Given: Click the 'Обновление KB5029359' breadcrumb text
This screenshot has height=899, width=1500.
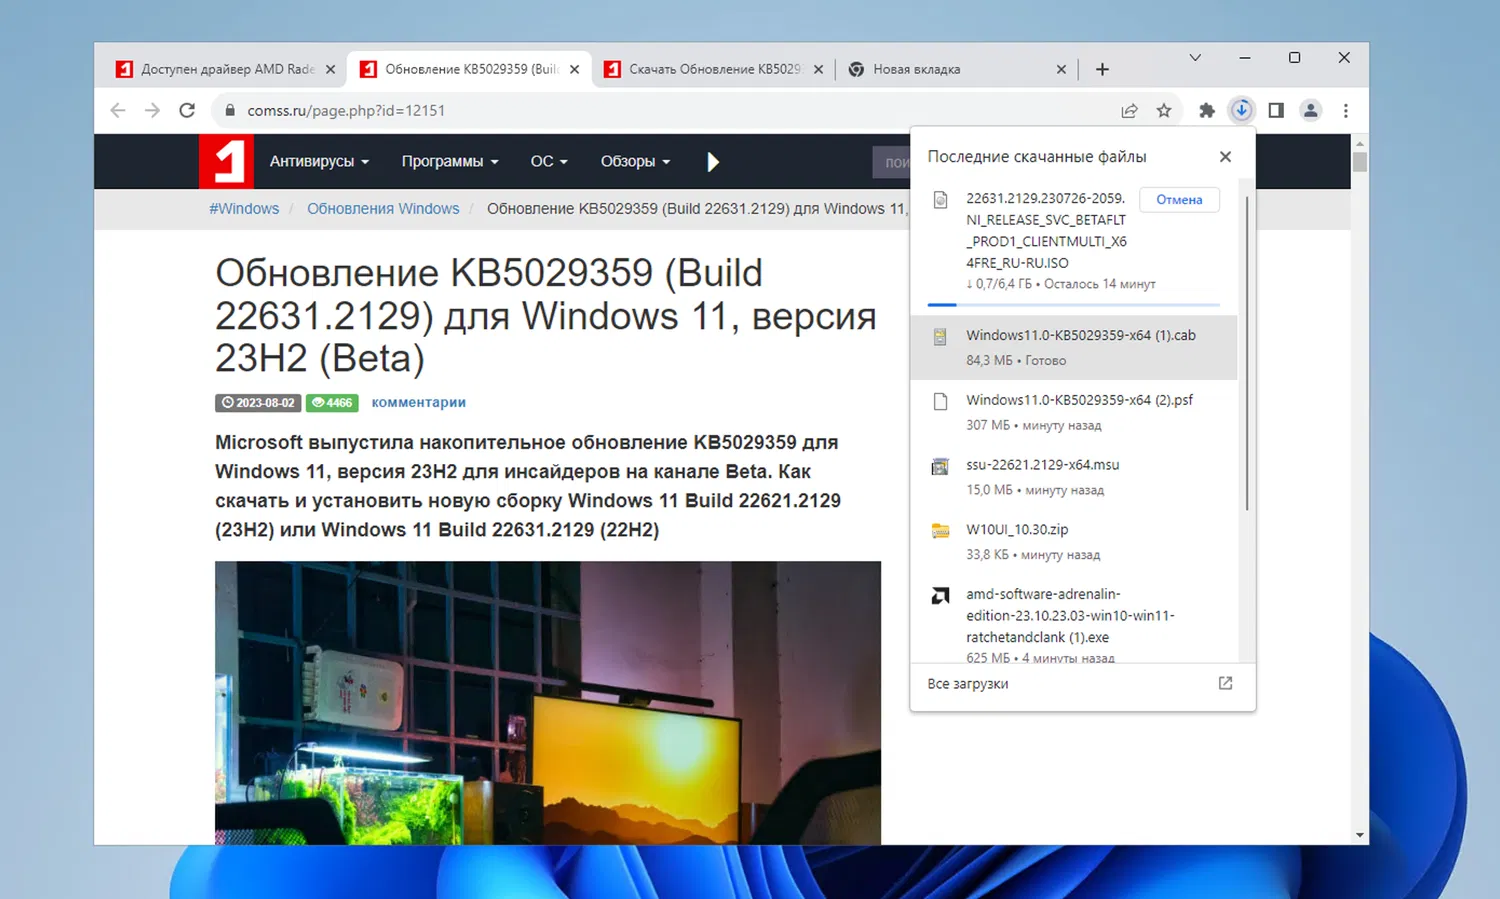Looking at the screenshot, I should click(x=697, y=209).
